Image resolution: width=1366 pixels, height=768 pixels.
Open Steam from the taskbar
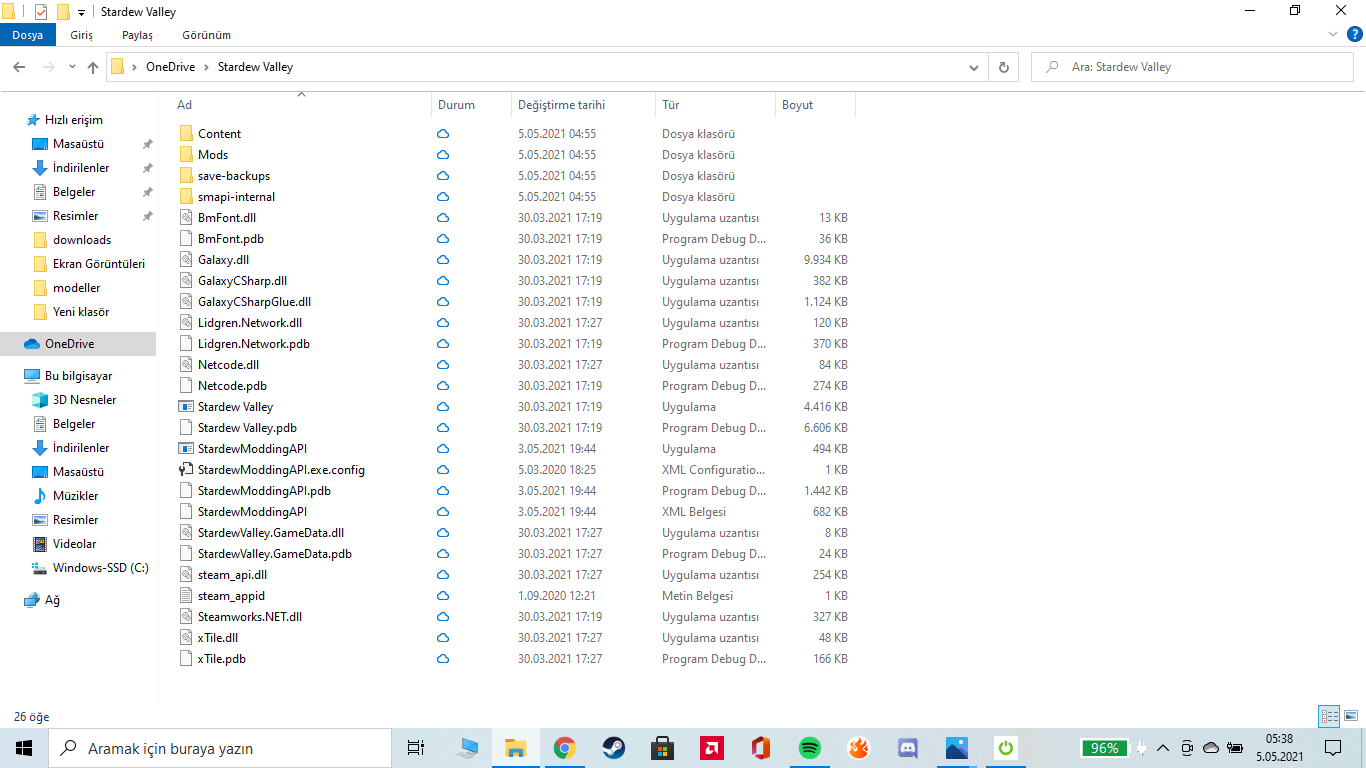[x=613, y=748]
